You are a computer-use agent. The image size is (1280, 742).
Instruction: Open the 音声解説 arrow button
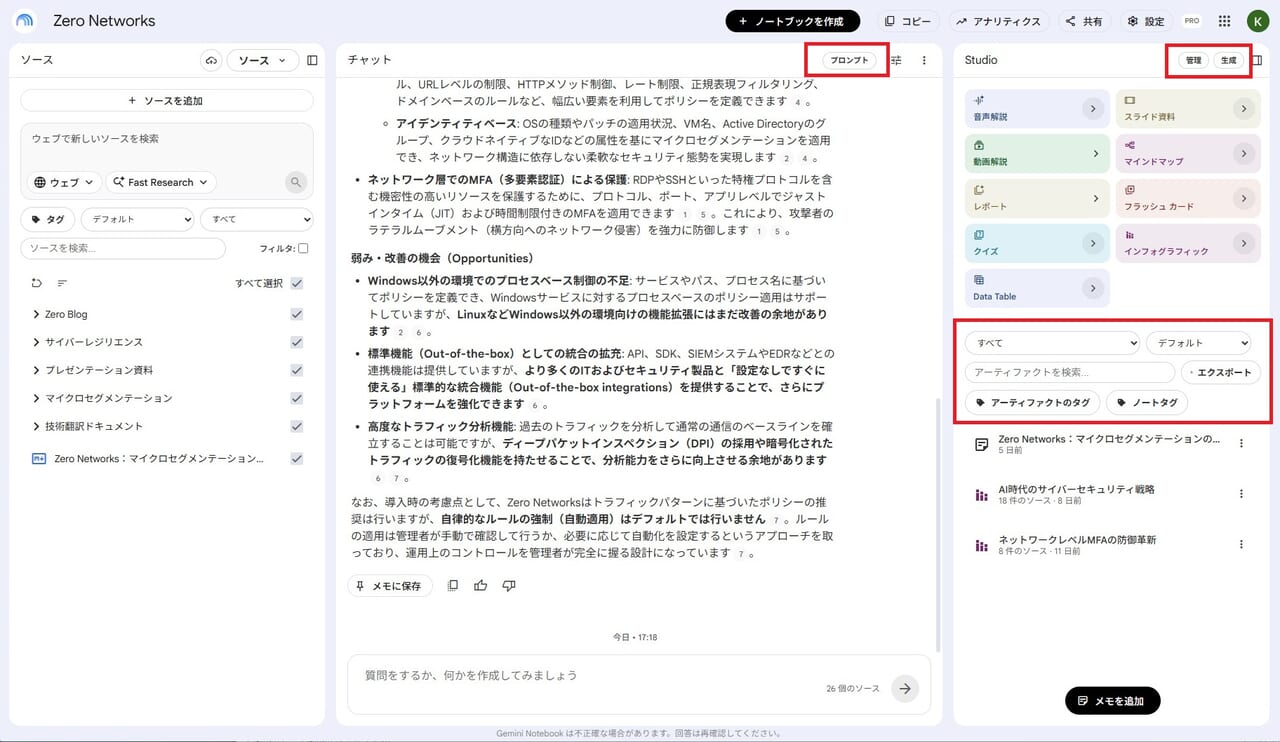[x=1093, y=108]
